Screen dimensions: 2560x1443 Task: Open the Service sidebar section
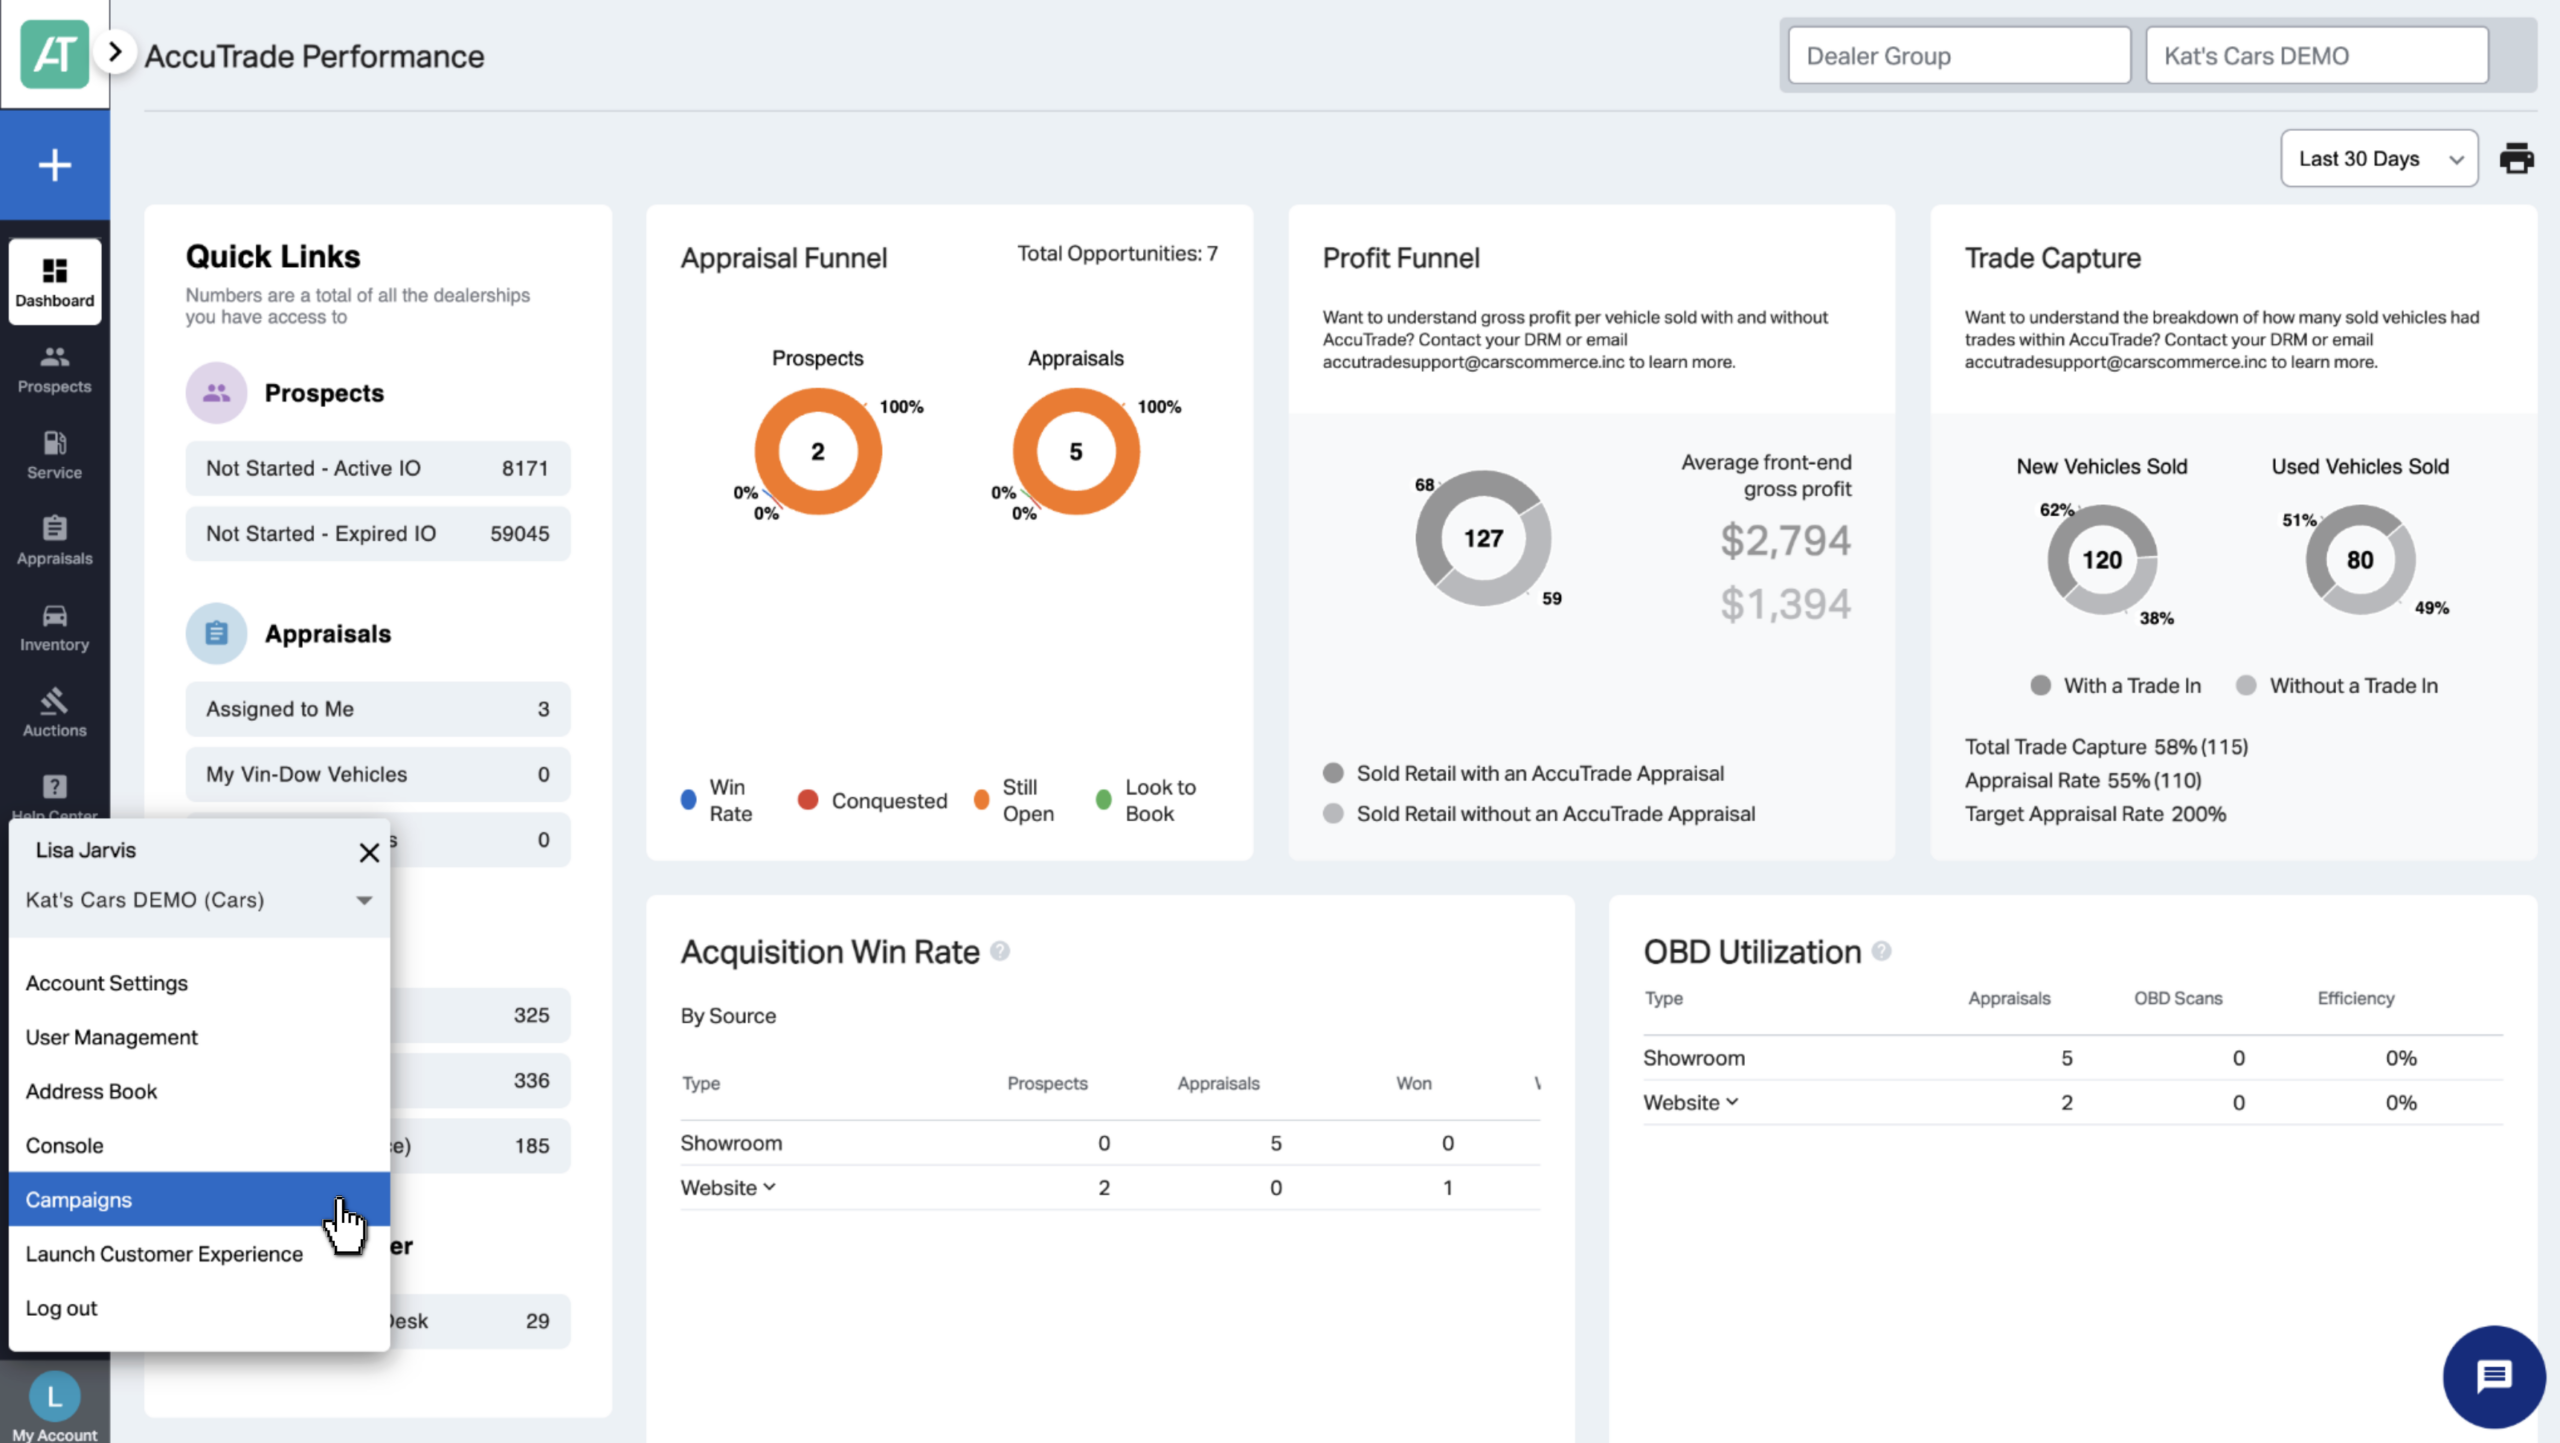click(x=55, y=455)
